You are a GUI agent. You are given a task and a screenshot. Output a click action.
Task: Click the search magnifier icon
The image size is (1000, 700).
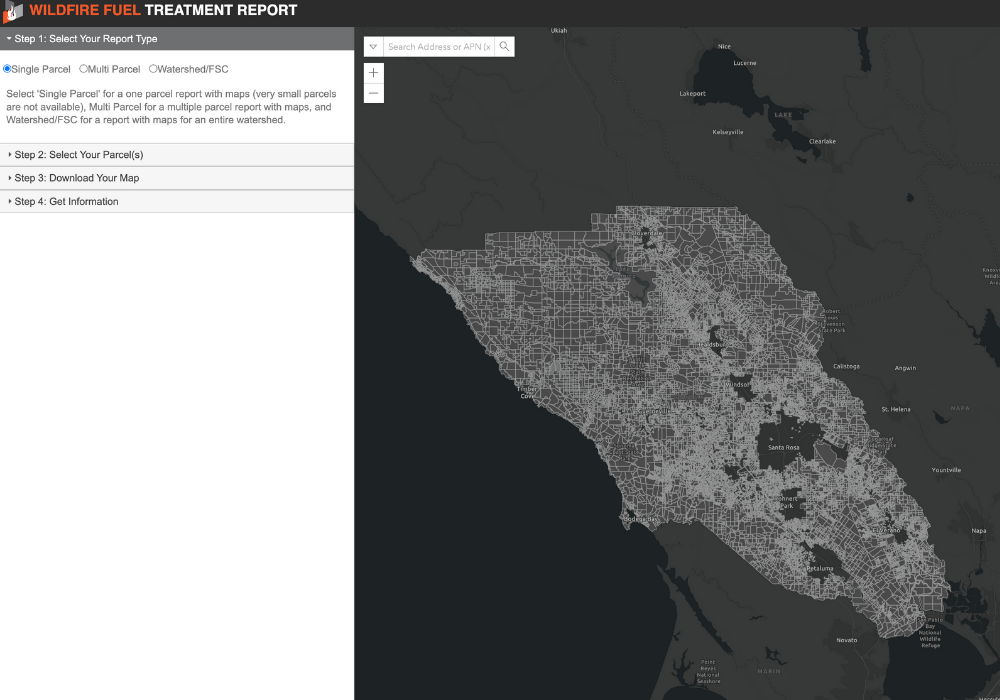coord(504,47)
